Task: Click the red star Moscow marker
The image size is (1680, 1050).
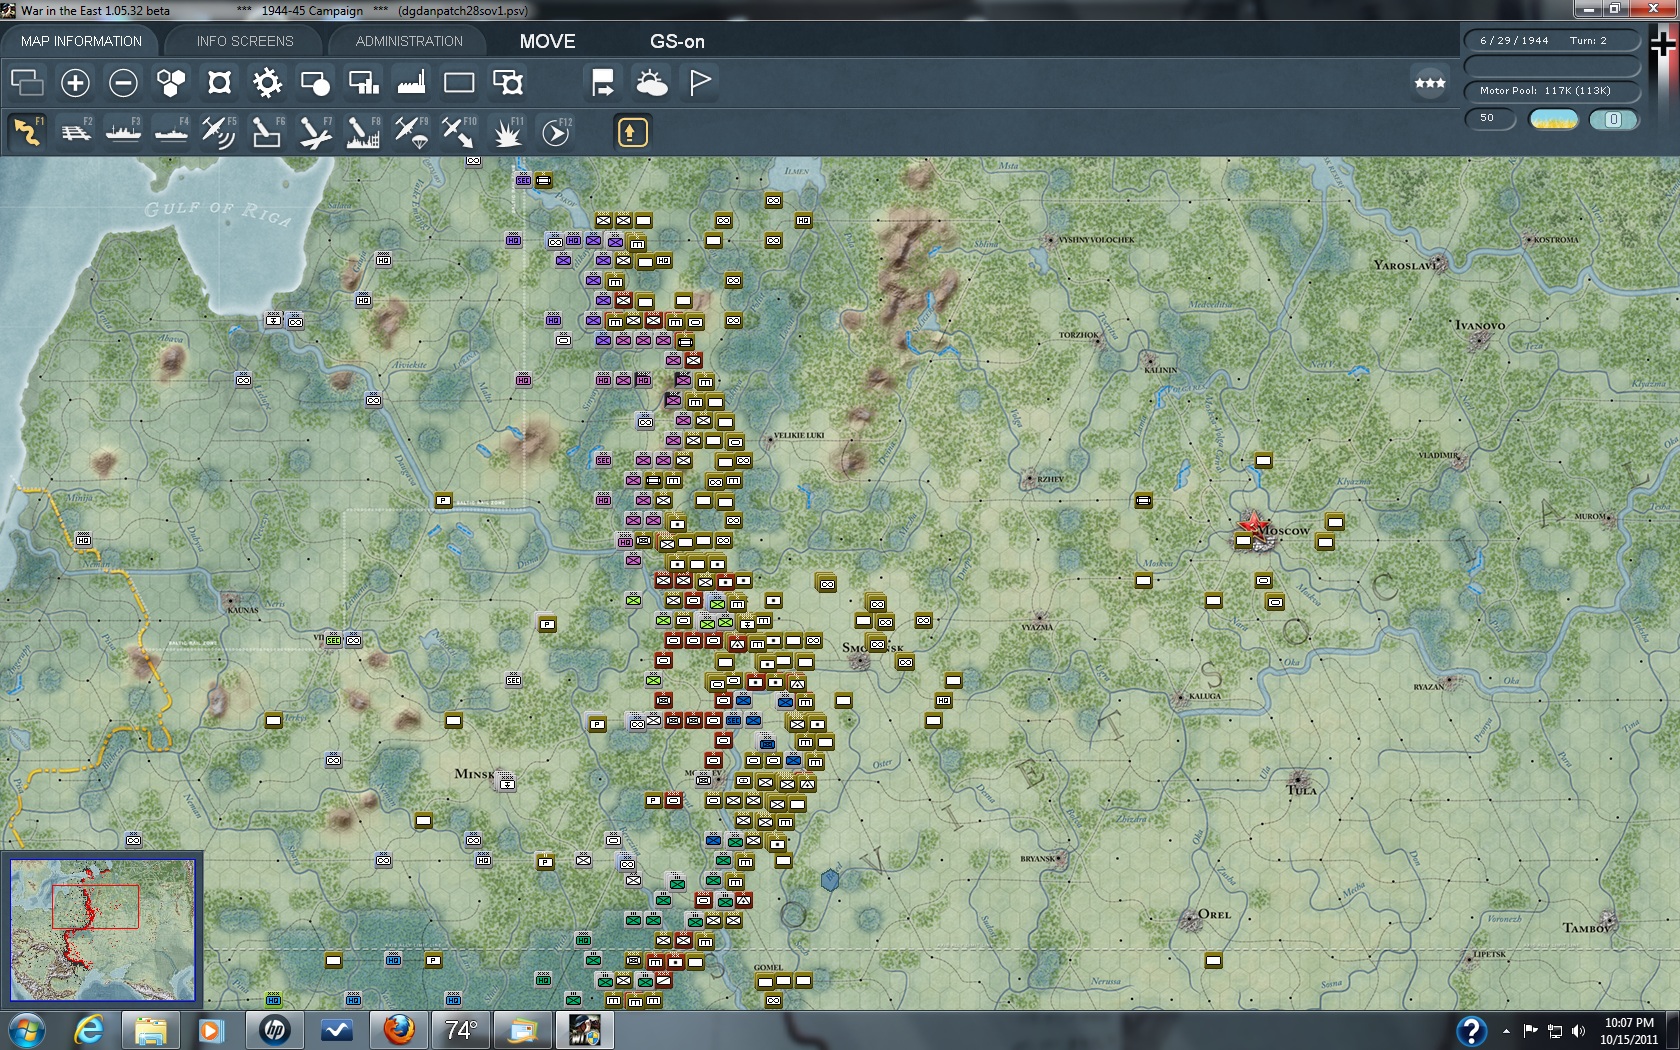Action: click(1251, 525)
